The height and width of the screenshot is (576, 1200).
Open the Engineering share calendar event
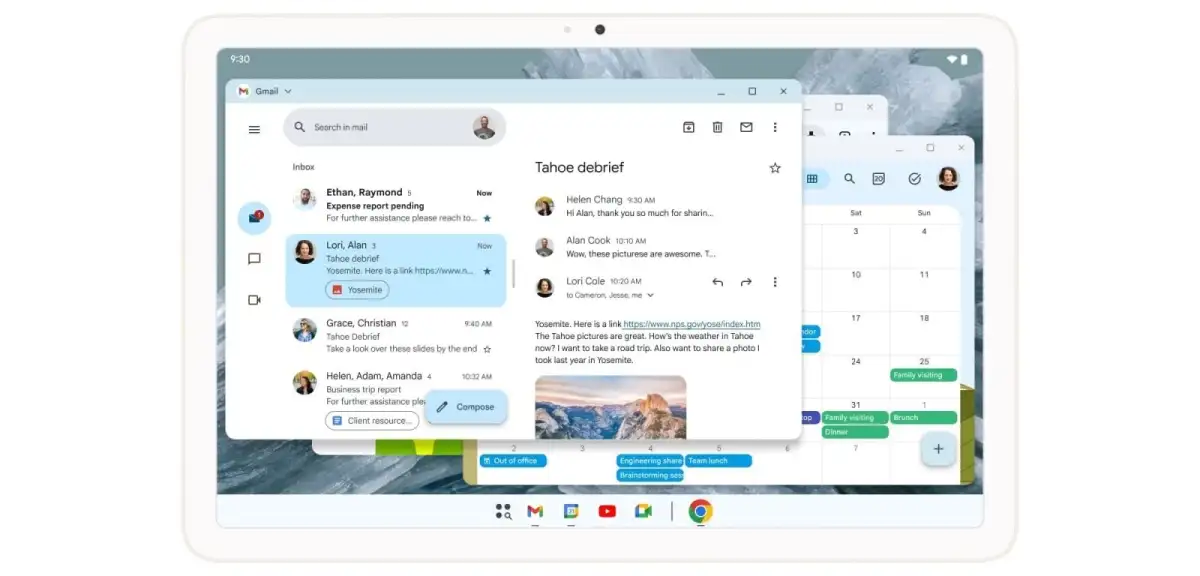tap(650, 461)
